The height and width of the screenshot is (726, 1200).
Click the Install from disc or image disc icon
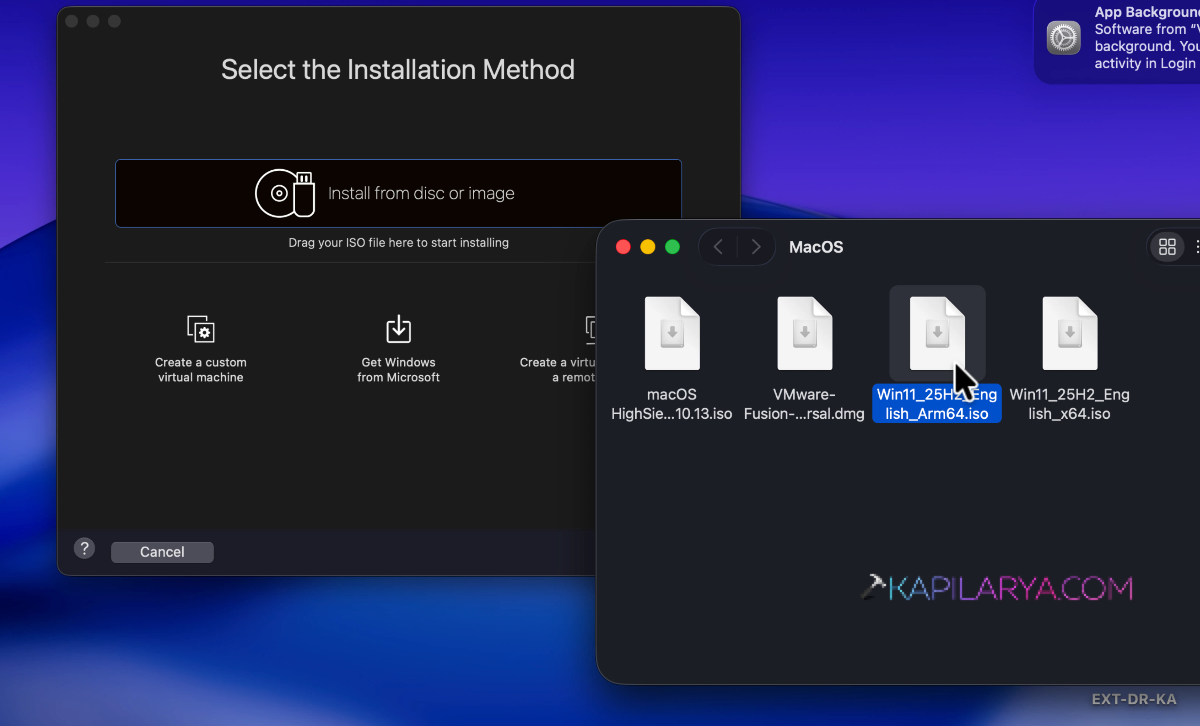284,193
